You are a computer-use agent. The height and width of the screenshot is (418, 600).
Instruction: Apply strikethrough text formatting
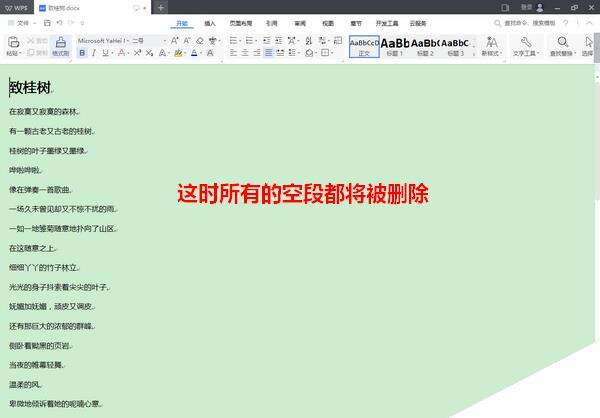tap(121, 53)
